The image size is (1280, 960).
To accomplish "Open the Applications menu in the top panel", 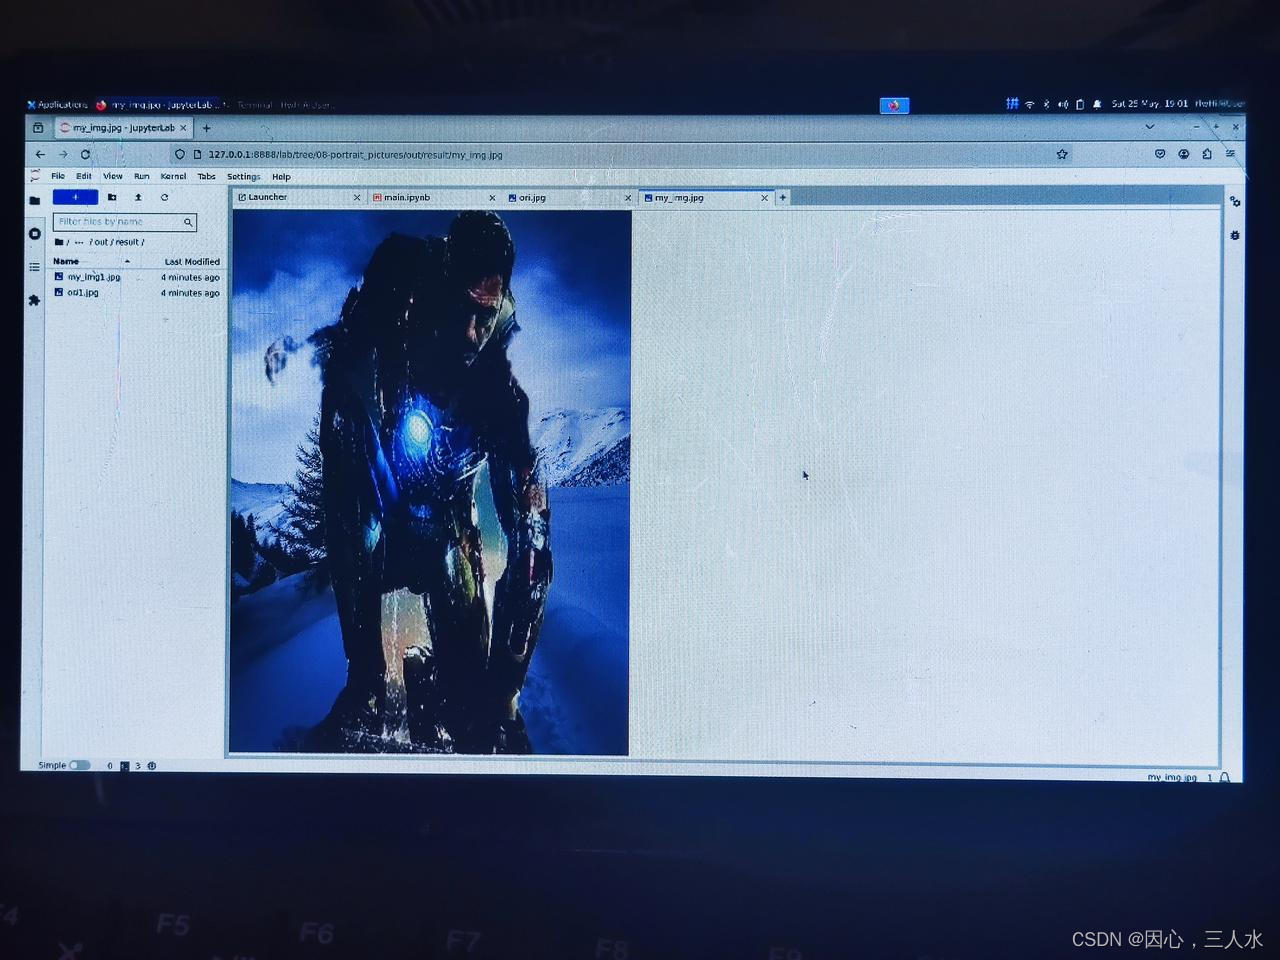I will click(57, 104).
